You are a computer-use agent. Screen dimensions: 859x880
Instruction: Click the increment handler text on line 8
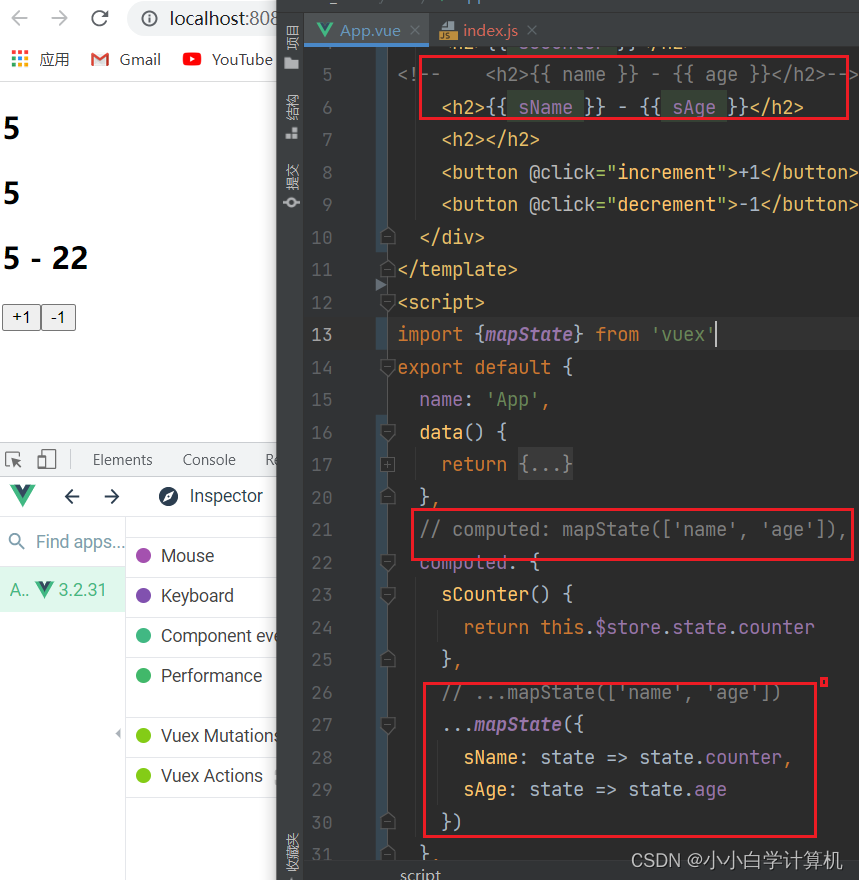667,172
